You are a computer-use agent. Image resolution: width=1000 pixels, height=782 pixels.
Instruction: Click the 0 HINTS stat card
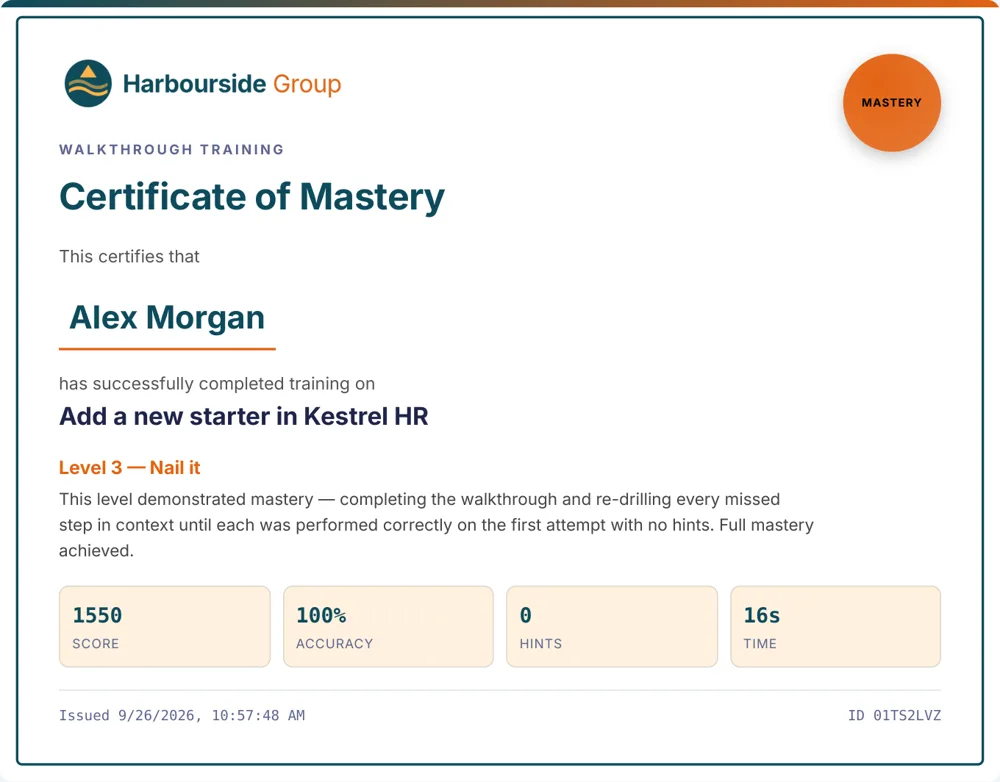[x=612, y=626]
